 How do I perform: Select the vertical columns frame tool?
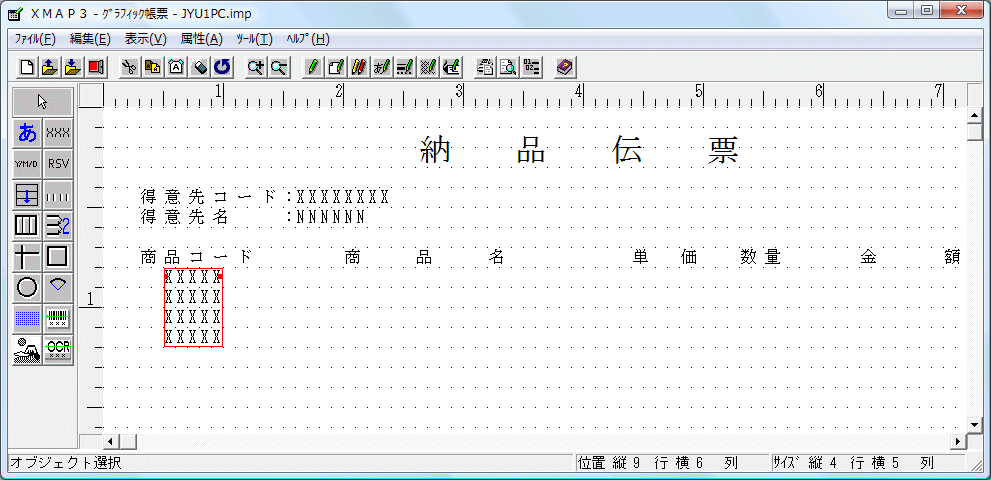point(27,226)
